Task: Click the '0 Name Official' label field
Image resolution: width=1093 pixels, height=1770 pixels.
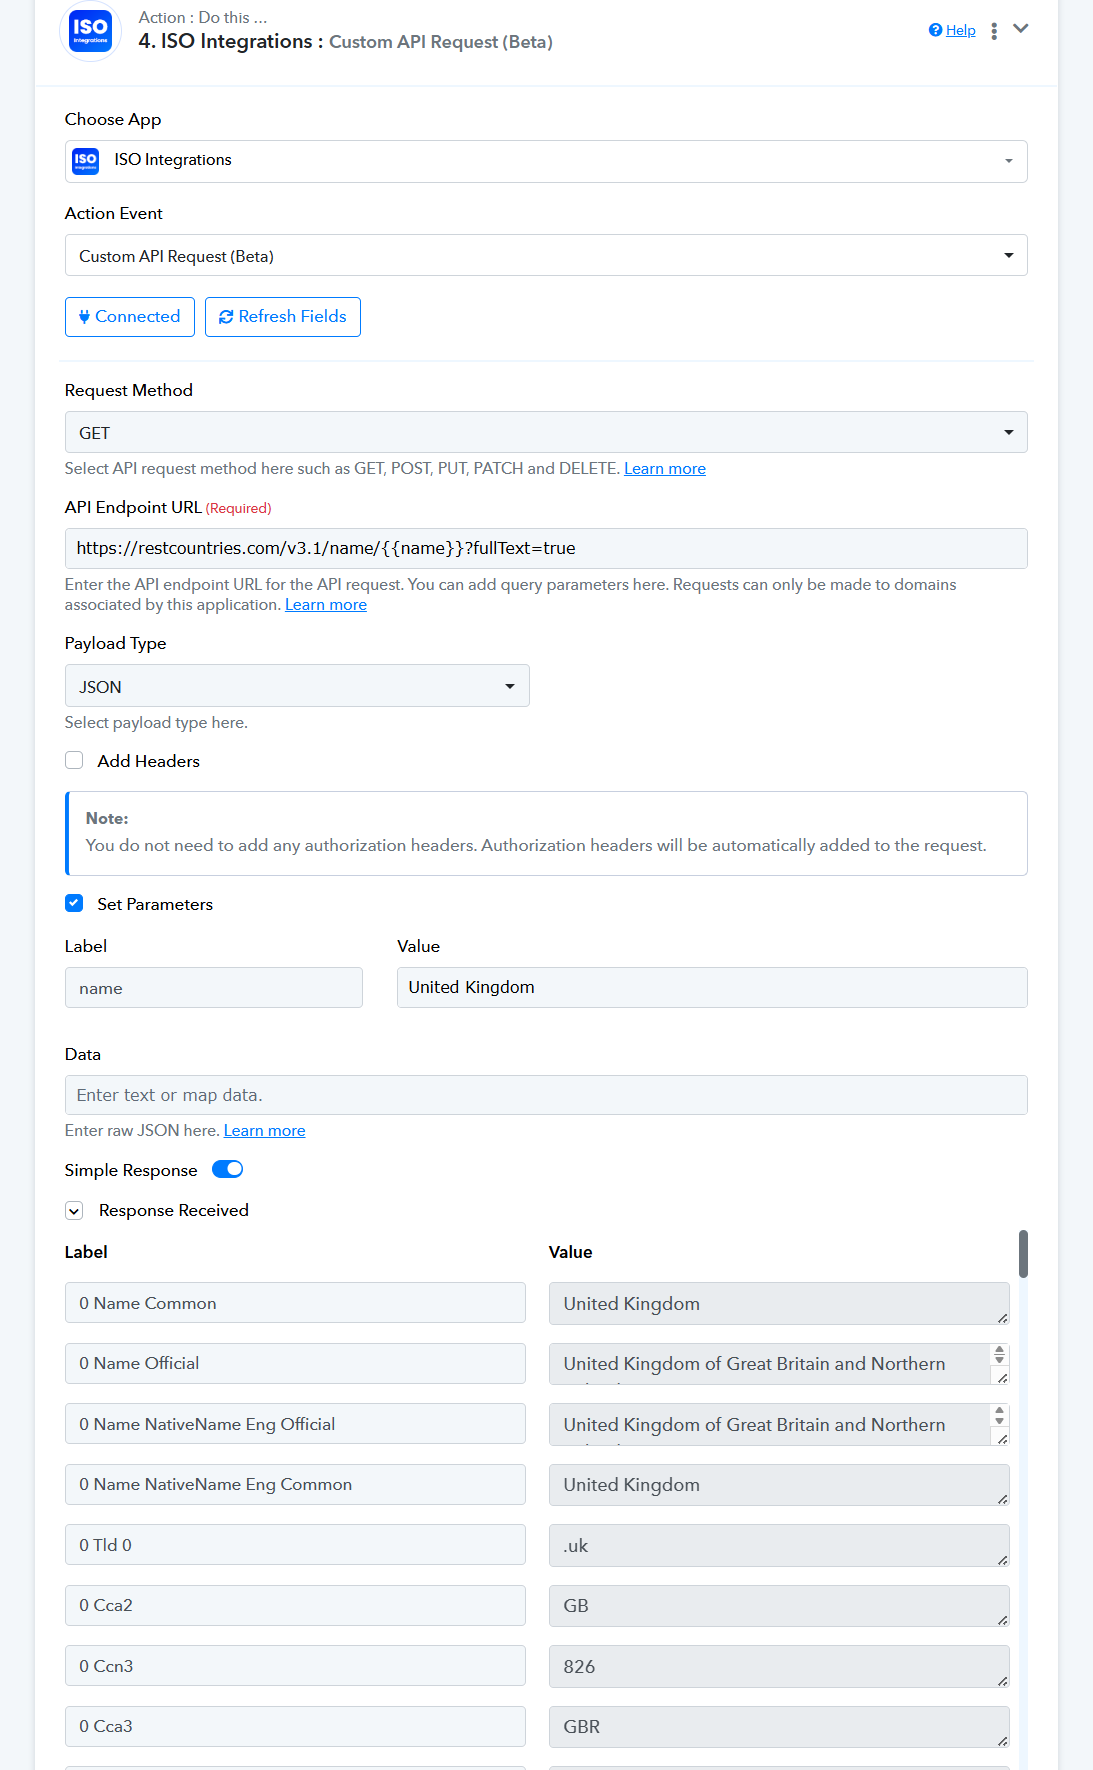Action: pos(295,1363)
